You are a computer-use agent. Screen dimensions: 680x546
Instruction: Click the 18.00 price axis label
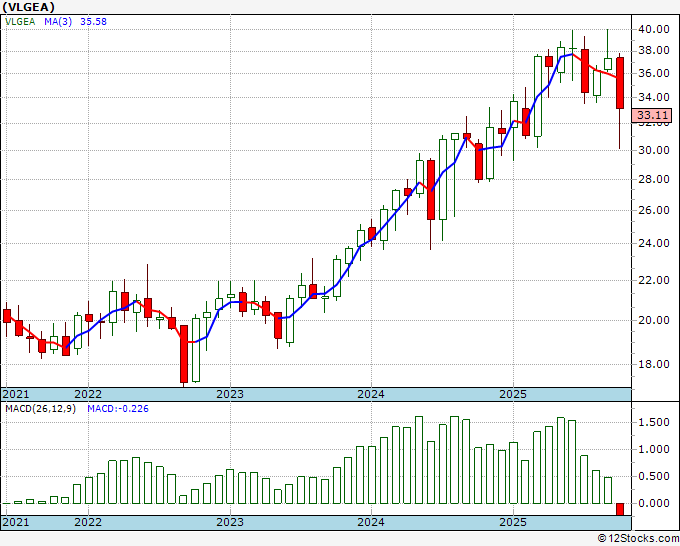tap(653, 364)
